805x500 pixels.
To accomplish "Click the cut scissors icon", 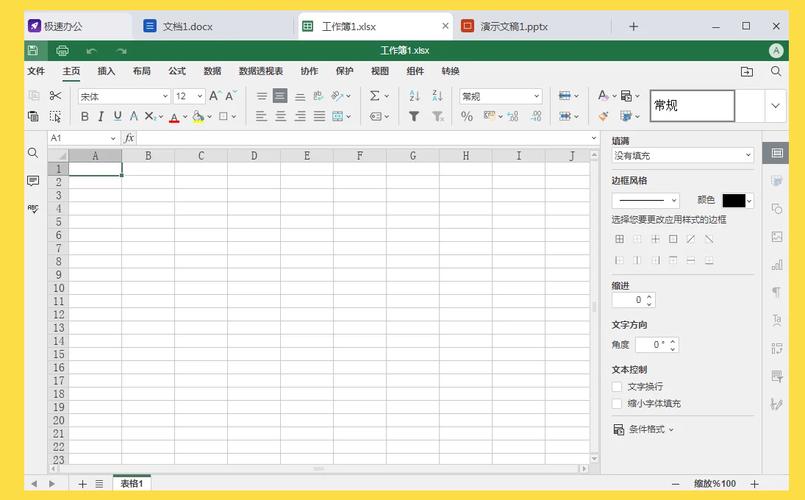I will pos(55,95).
